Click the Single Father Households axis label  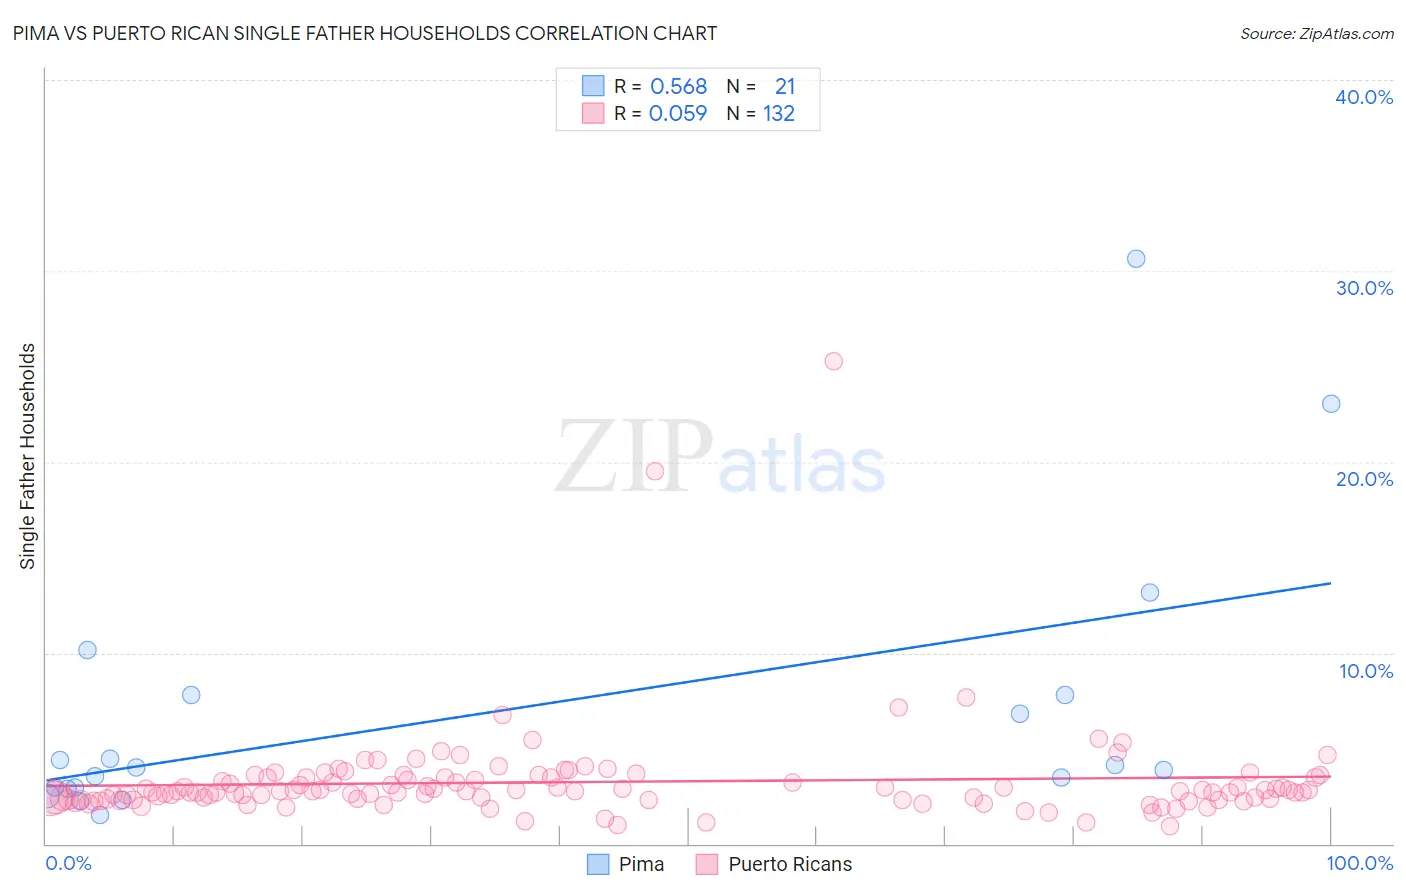[x=28, y=456]
